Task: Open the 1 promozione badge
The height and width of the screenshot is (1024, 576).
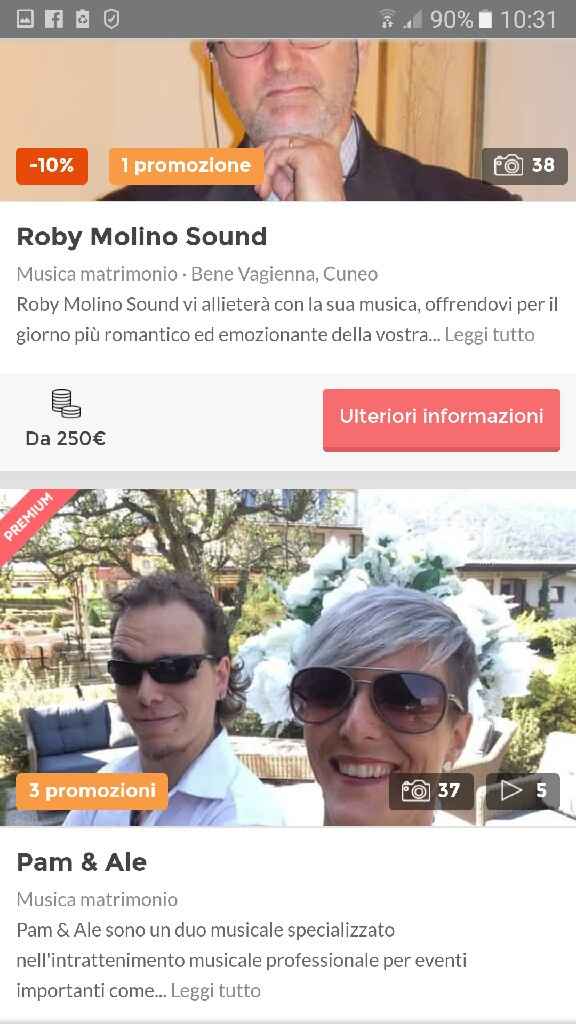Action: coord(186,166)
